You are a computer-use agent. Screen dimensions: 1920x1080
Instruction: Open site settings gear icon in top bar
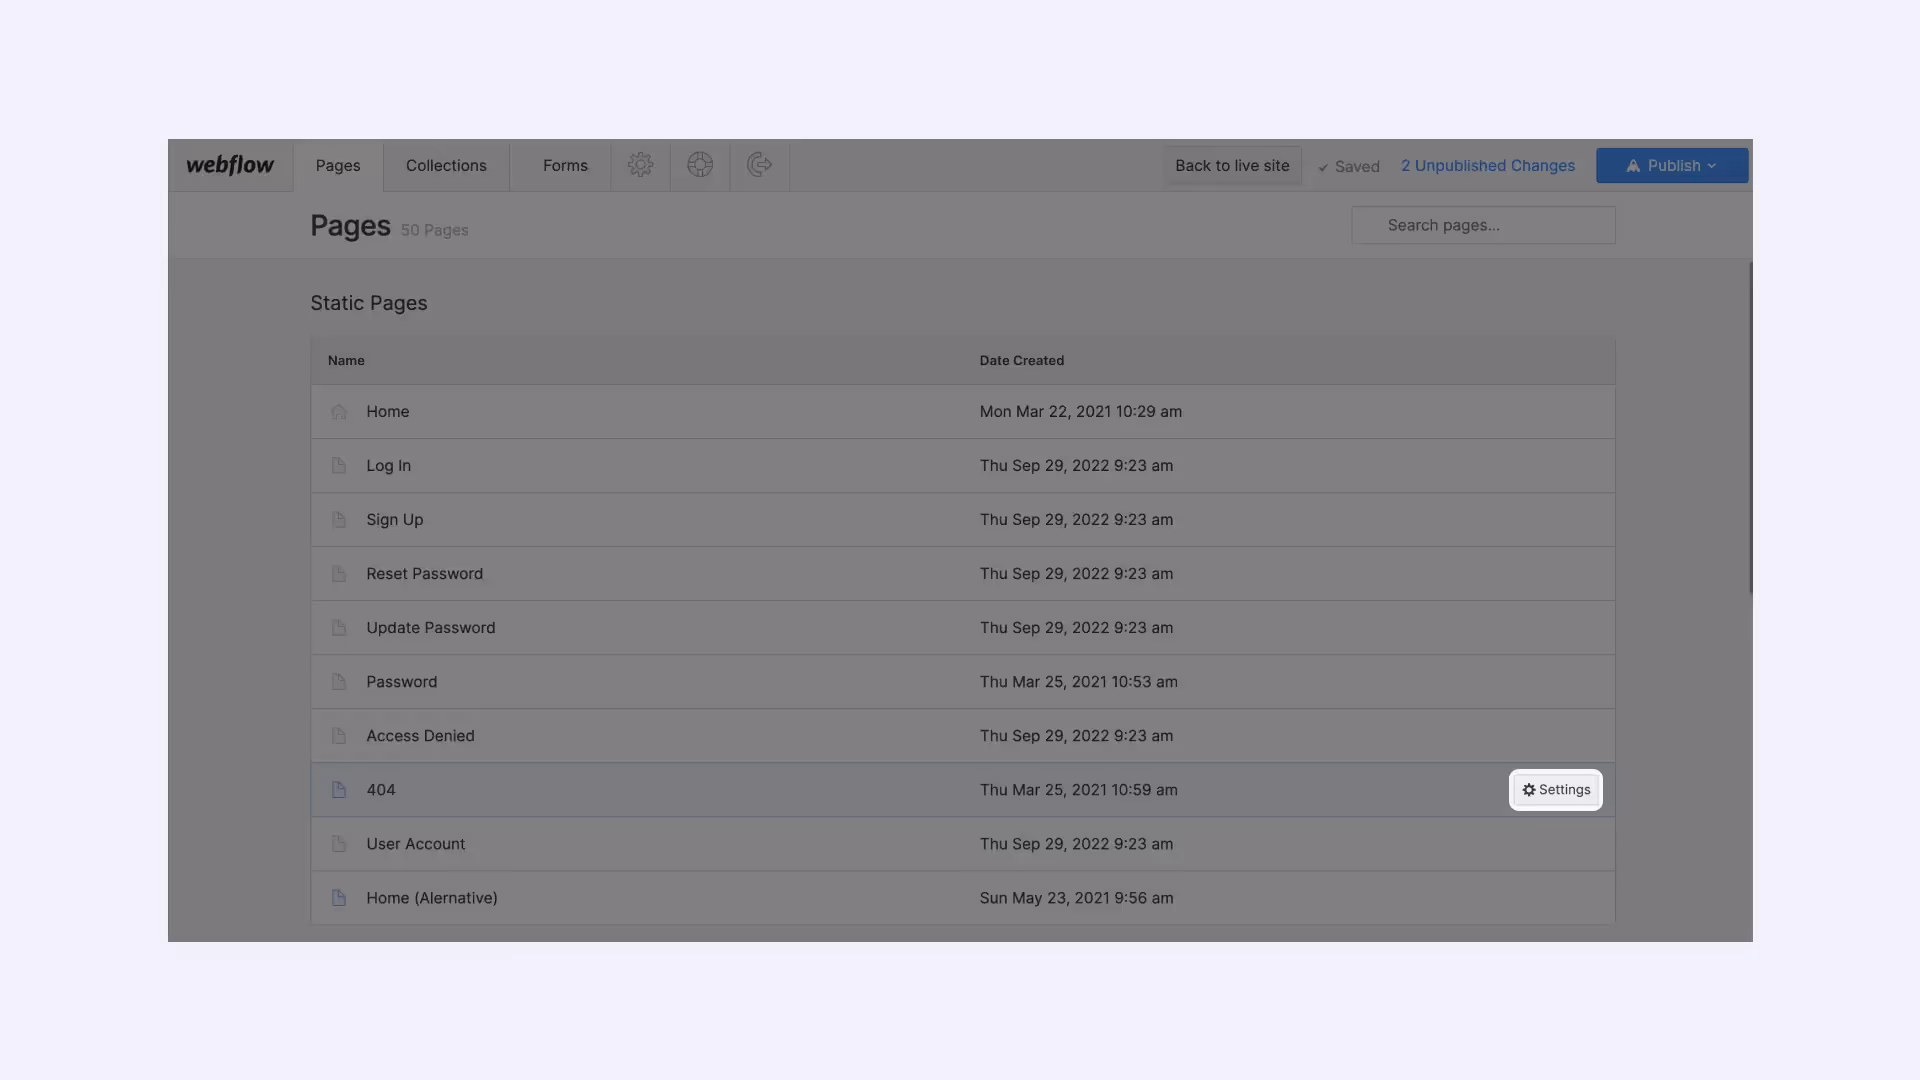tap(640, 165)
